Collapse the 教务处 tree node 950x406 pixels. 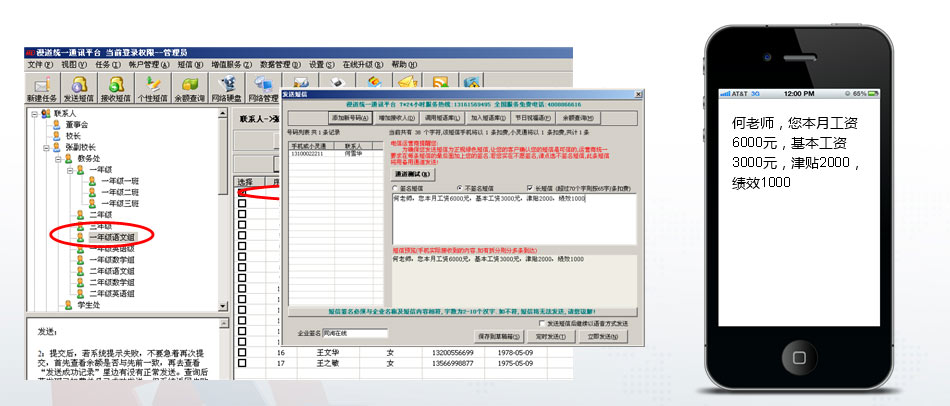pyautogui.click(x=58, y=158)
